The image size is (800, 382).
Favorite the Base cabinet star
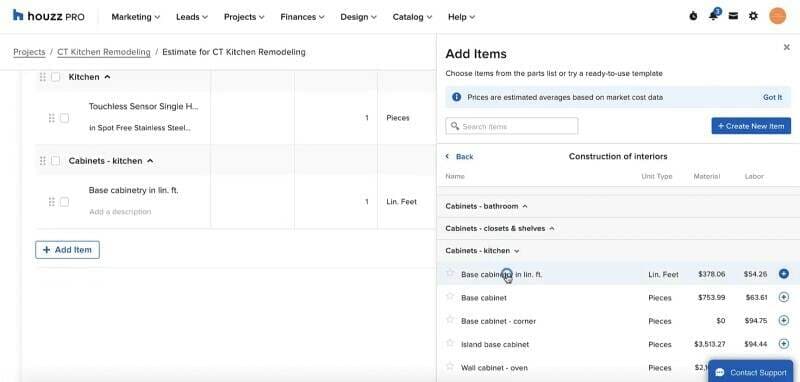[x=449, y=296]
